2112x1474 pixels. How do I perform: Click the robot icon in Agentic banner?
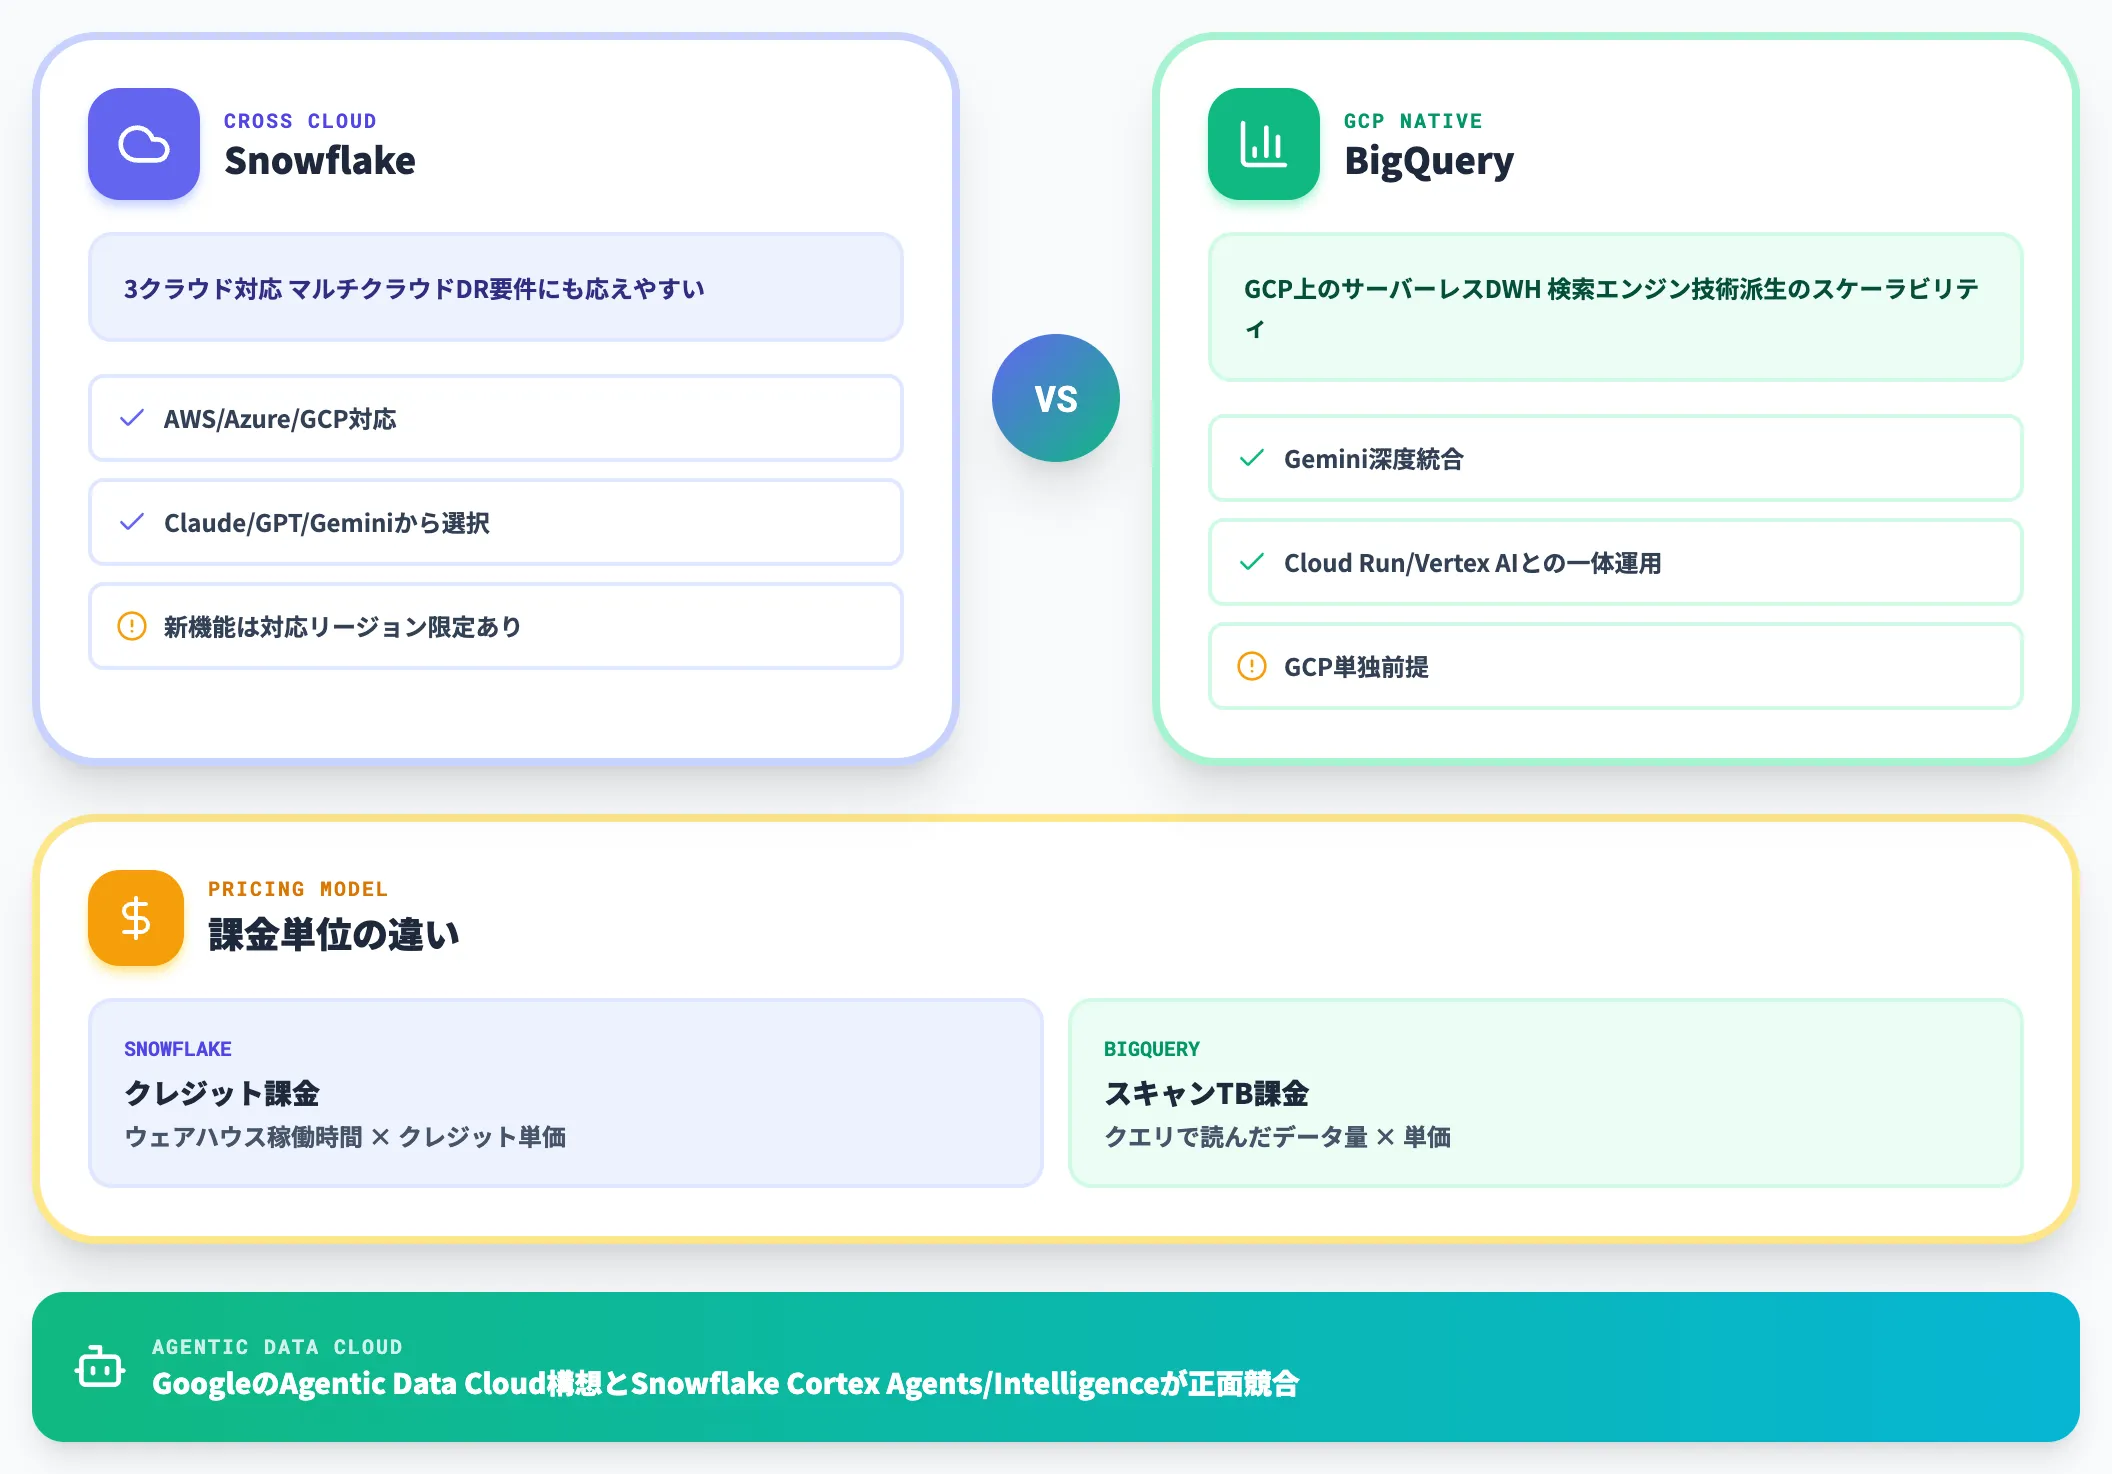pos(100,1367)
